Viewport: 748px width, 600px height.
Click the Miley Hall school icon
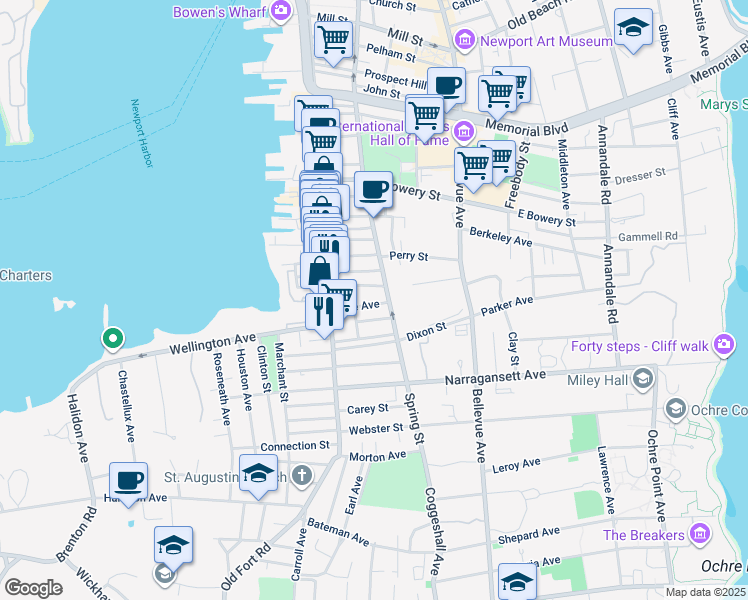pyautogui.click(x=641, y=377)
